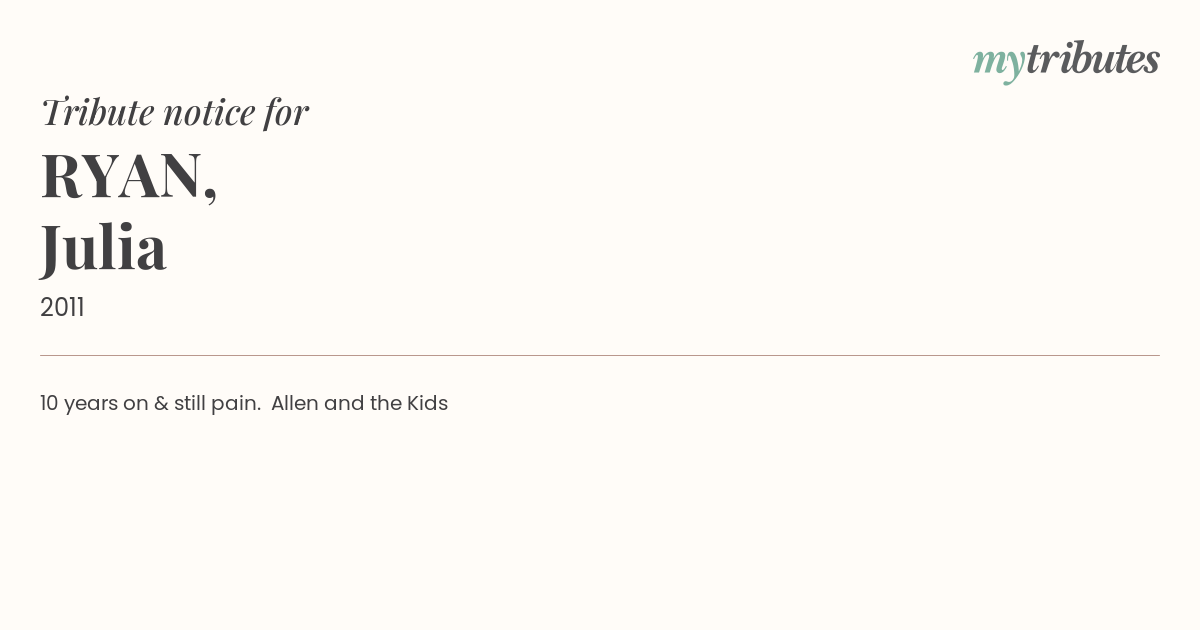Click the green 'my' part of logo
This screenshot has width=1200, height=630.
(998, 65)
